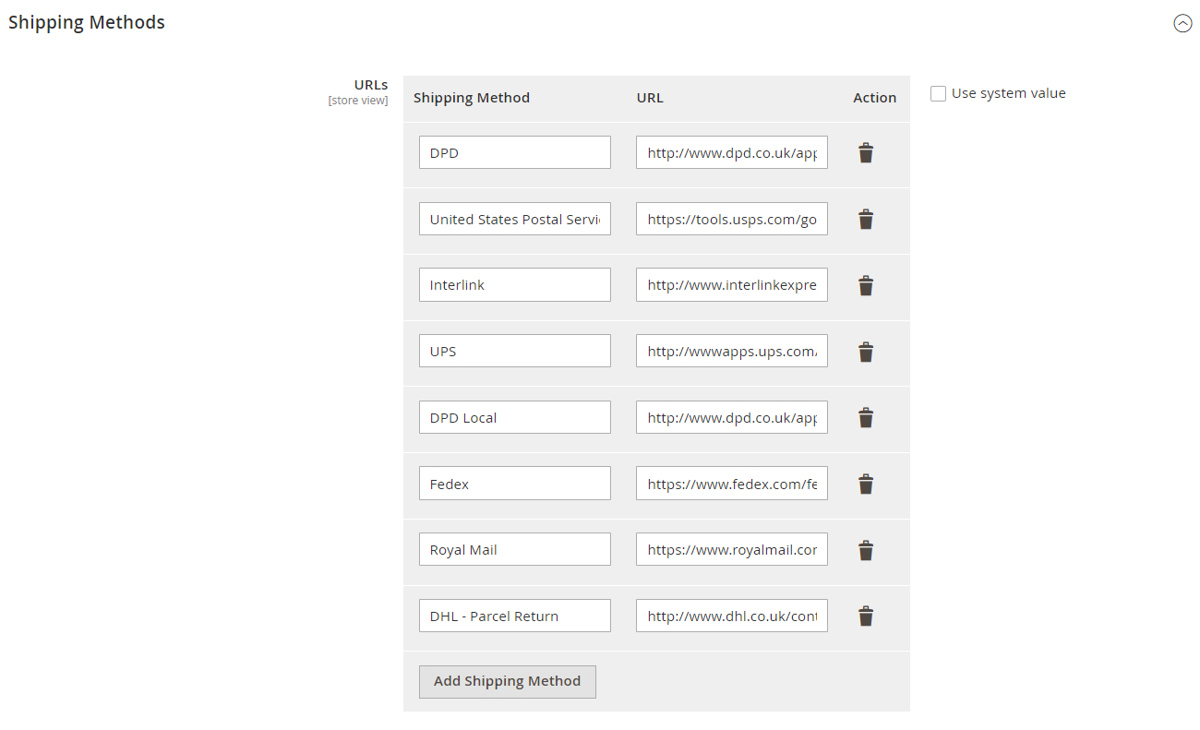Click the Royal Mail name input
Image resolution: width=1200 pixels, height=730 pixels.
point(514,550)
